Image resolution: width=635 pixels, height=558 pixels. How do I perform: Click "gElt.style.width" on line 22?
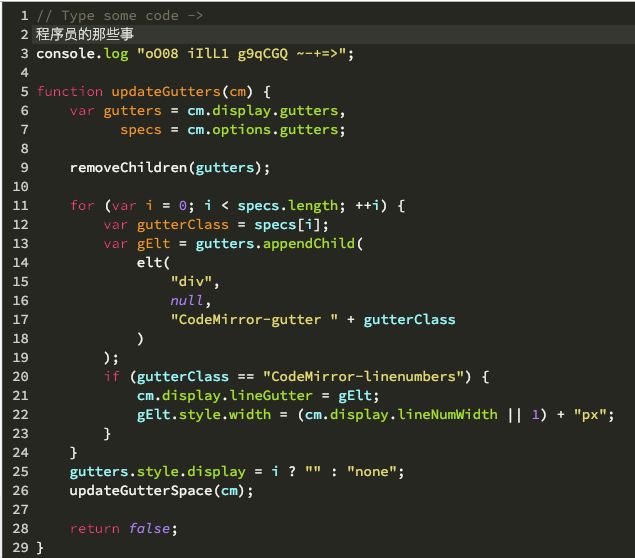[x=204, y=415]
